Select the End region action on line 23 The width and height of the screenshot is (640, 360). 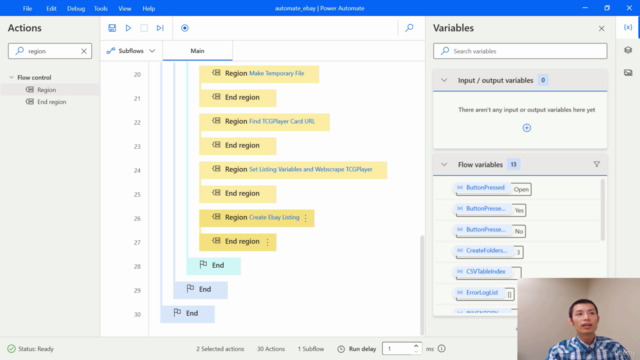click(238, 146)
